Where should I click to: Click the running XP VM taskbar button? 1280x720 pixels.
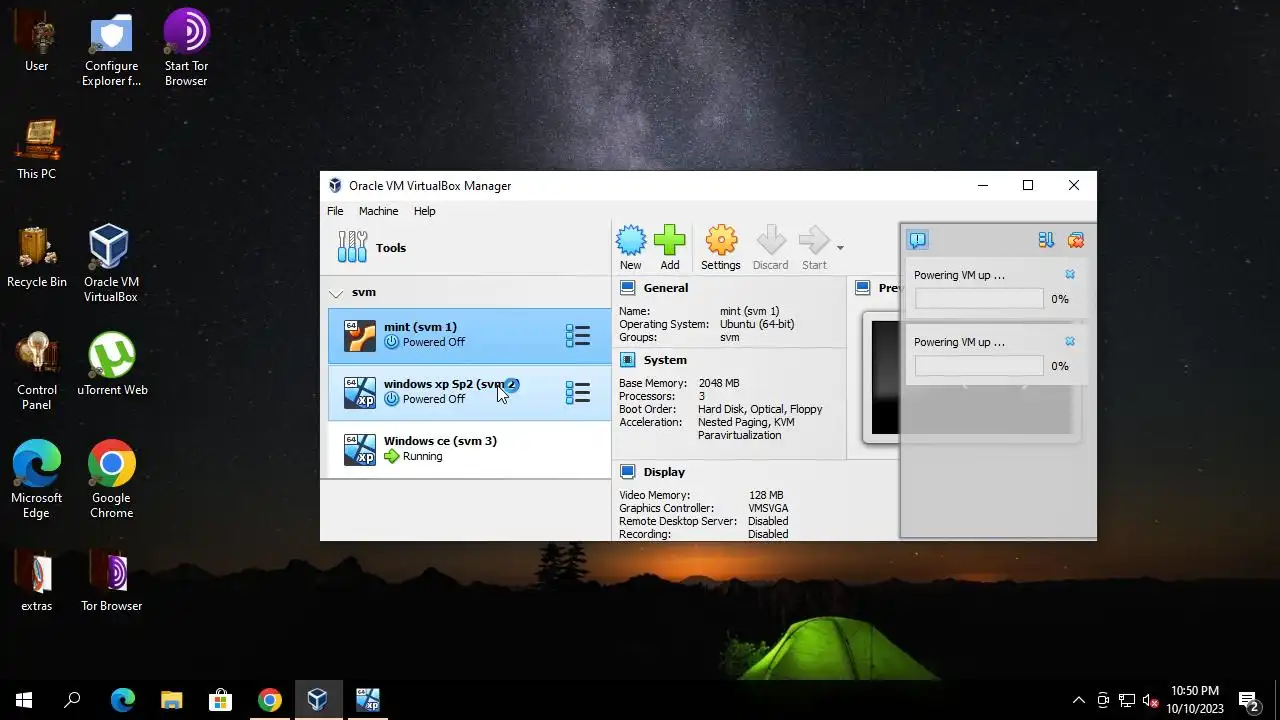coord(367,700)
